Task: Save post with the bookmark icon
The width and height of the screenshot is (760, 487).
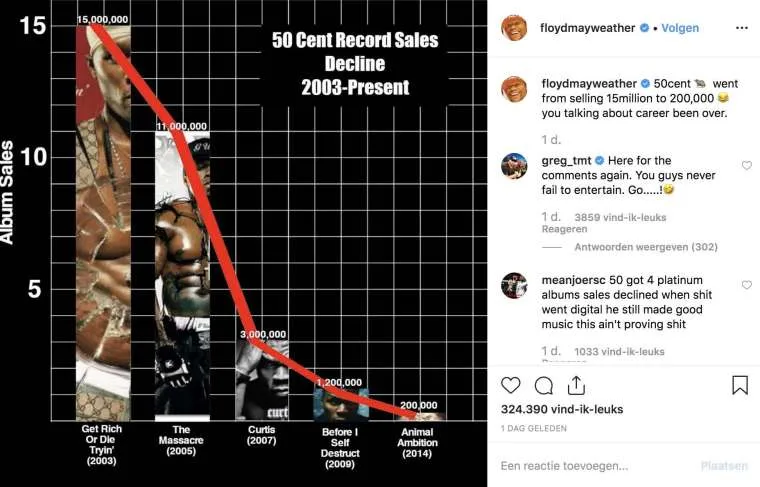Action: (x=740, y=385)
